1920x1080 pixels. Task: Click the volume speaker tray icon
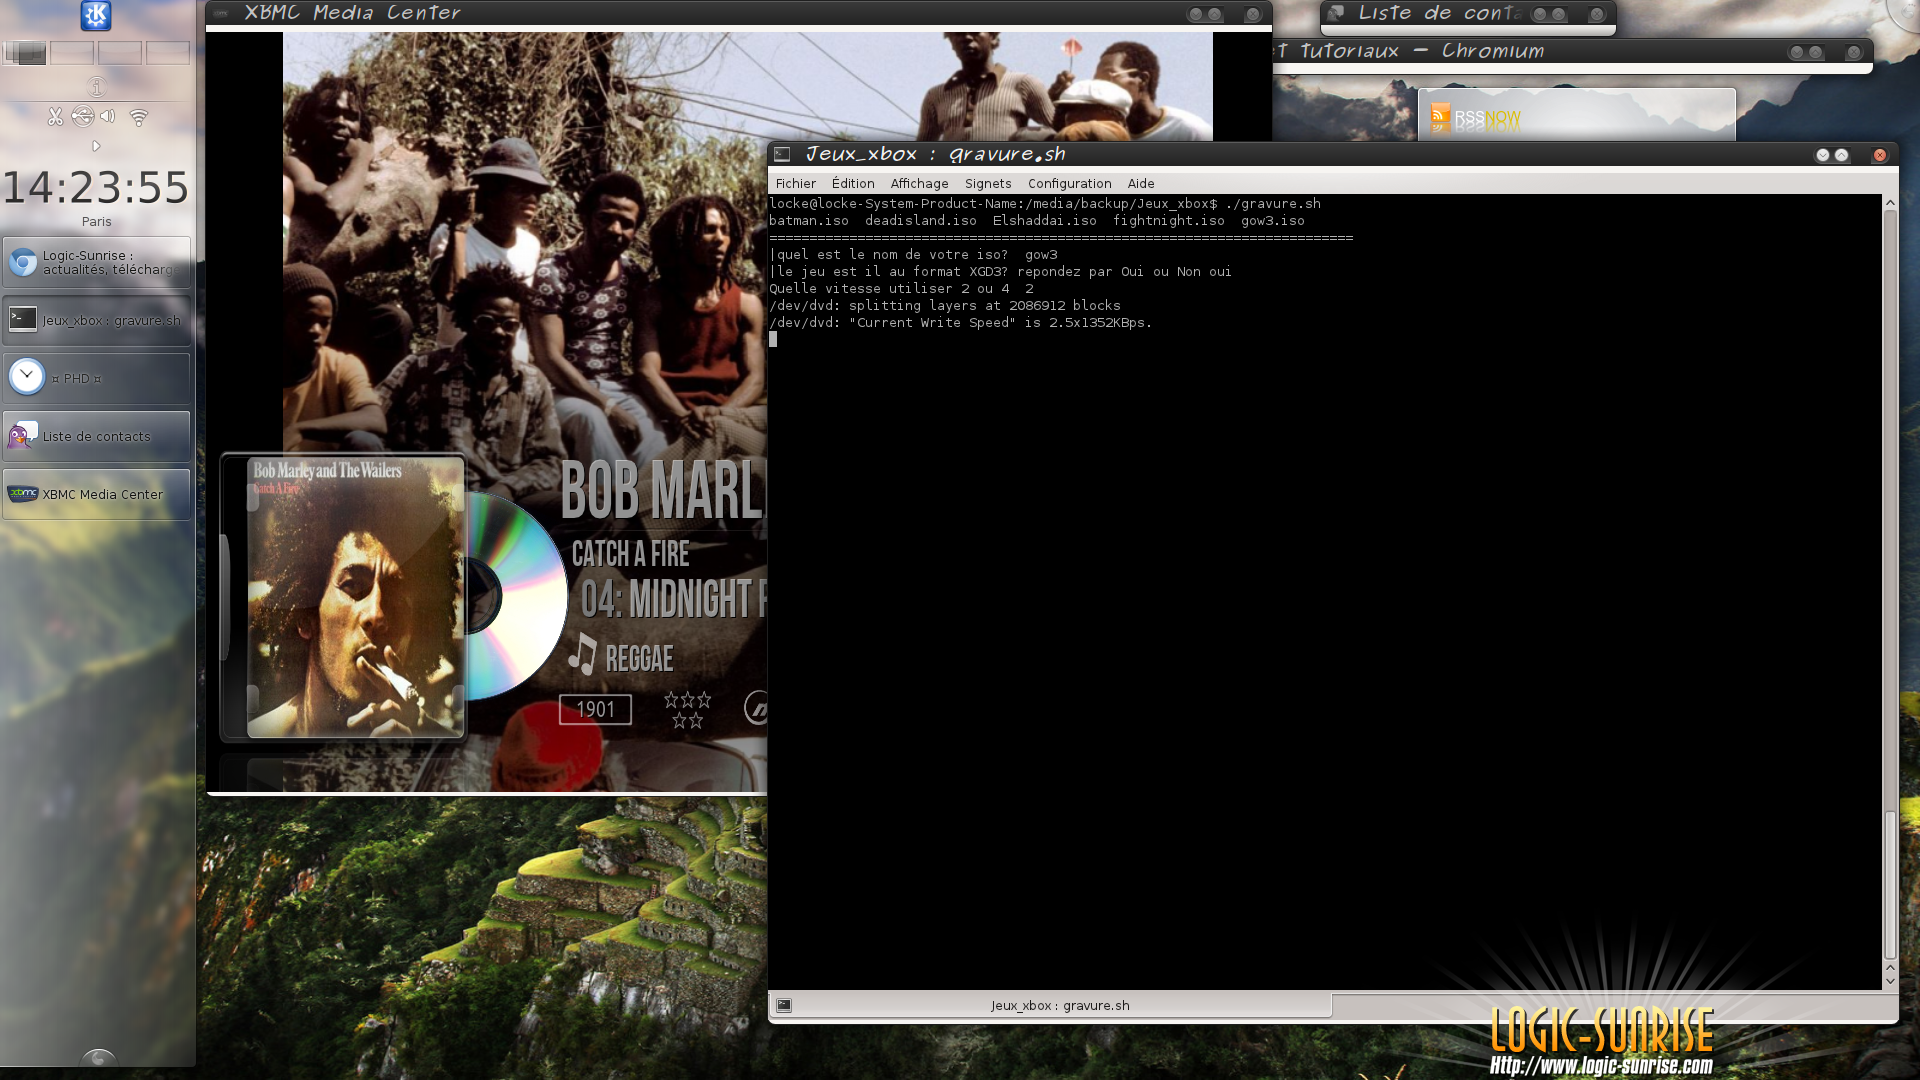point(108,117)
